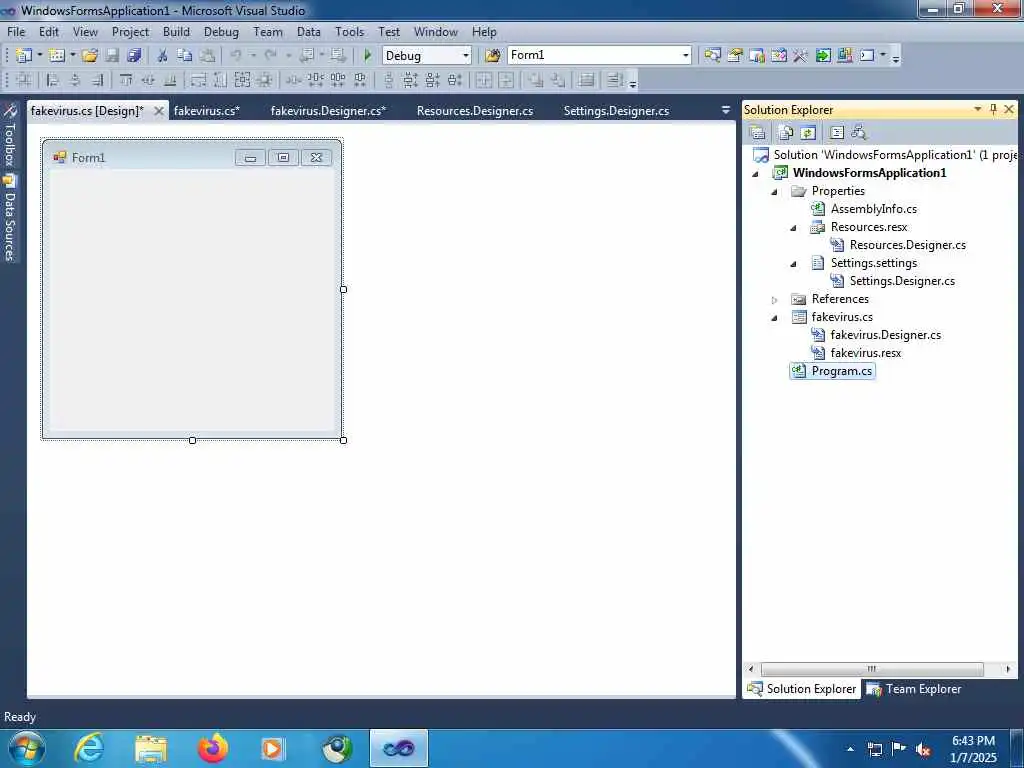This screenshot has width=1024, height=768.
Task: Open the active documents tab list dropdown
Action: tap(726, 110)
